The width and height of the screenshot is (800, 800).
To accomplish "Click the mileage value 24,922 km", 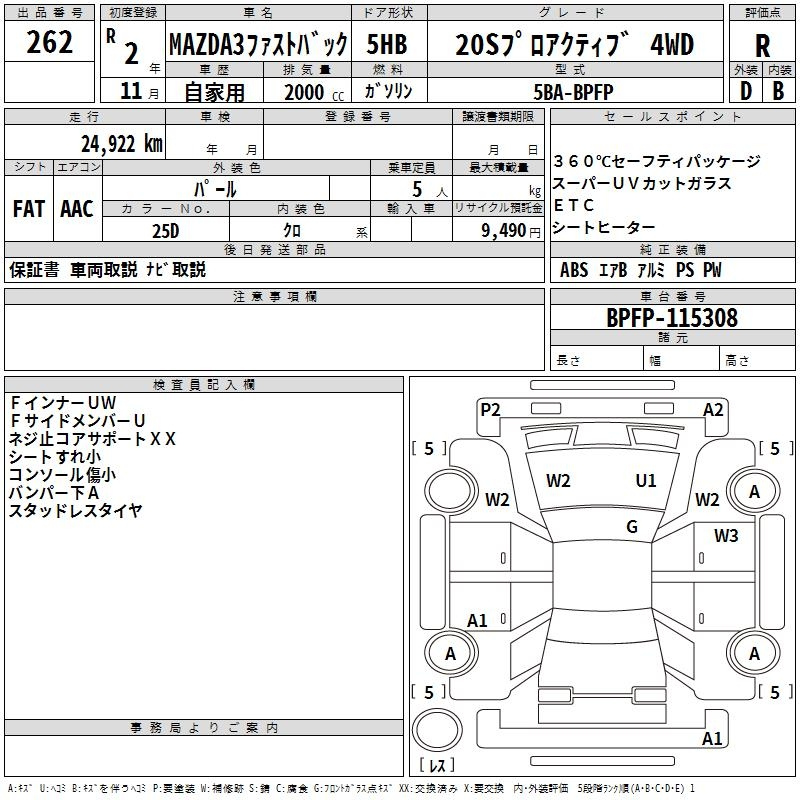I will (122, 143).
